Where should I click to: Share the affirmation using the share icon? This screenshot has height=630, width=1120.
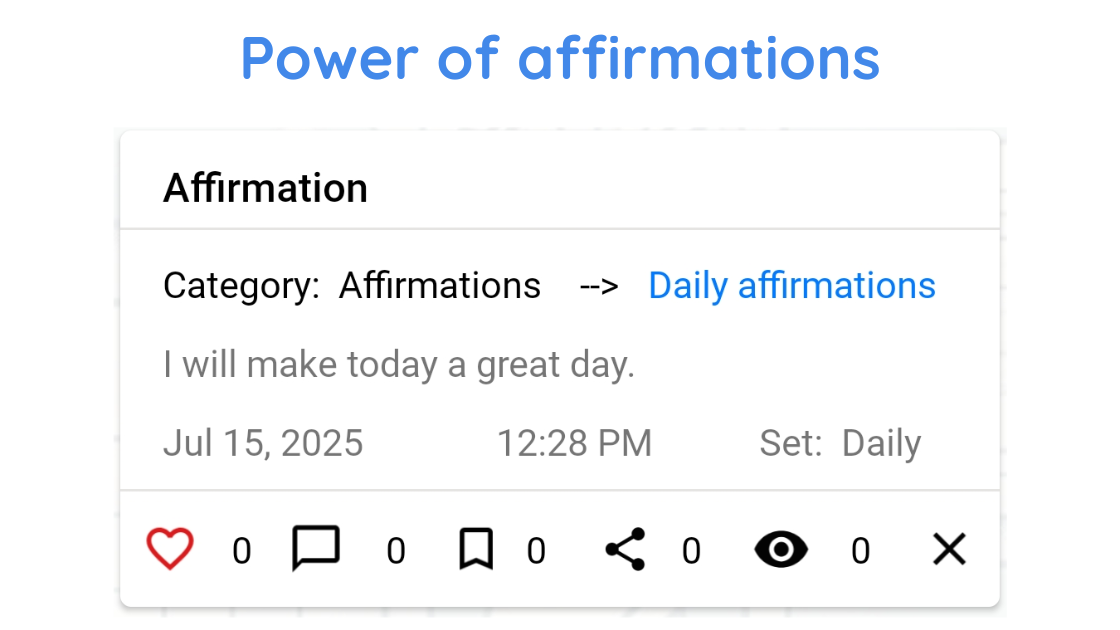(x=626, y=549)
